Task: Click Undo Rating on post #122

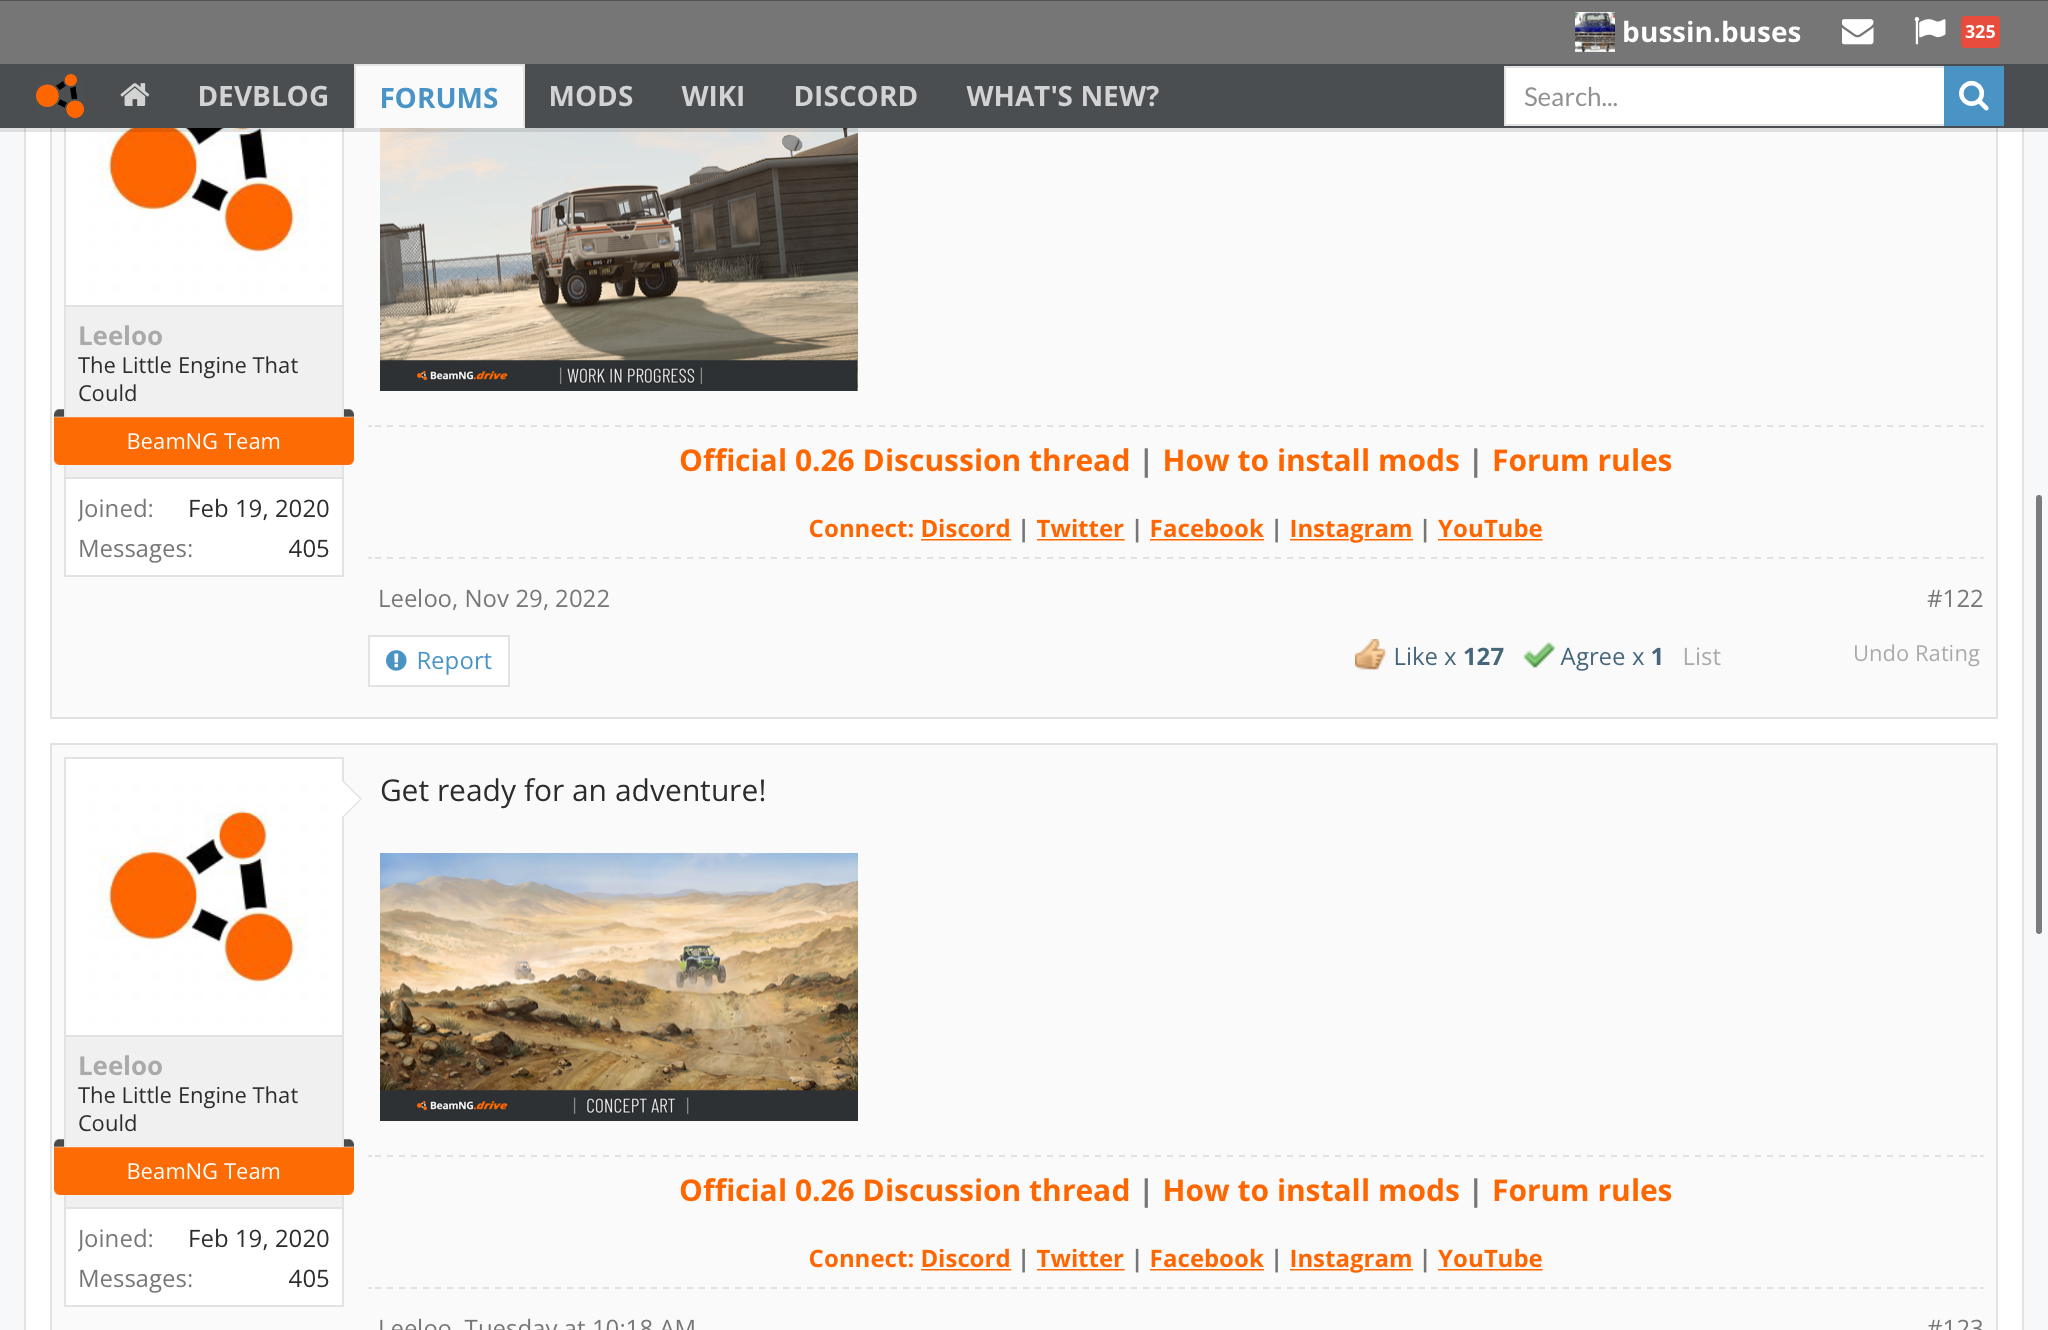Action: click(1916, 653)
